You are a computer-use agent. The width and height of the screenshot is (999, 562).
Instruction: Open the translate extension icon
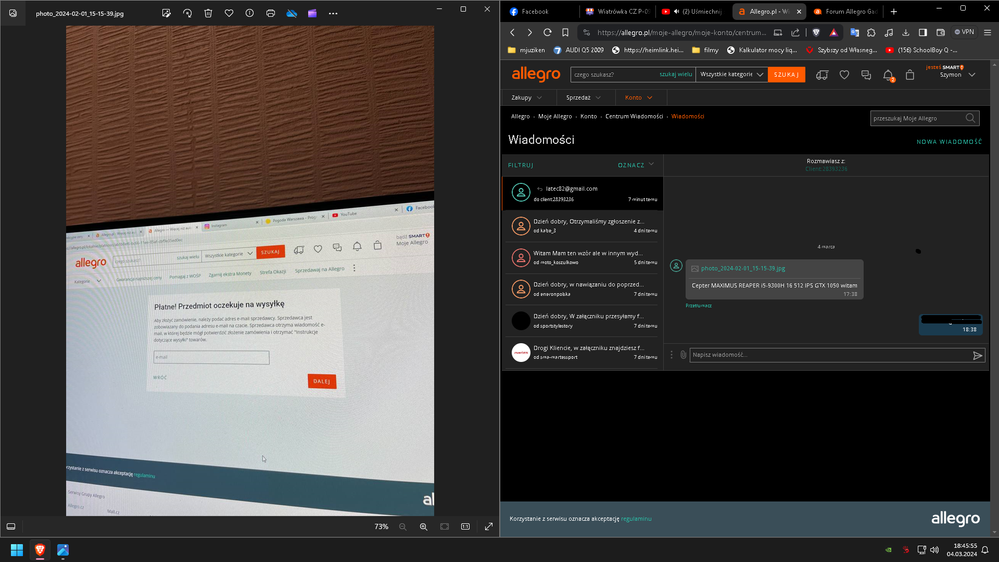pyautogui.click(x=854, y=32)
